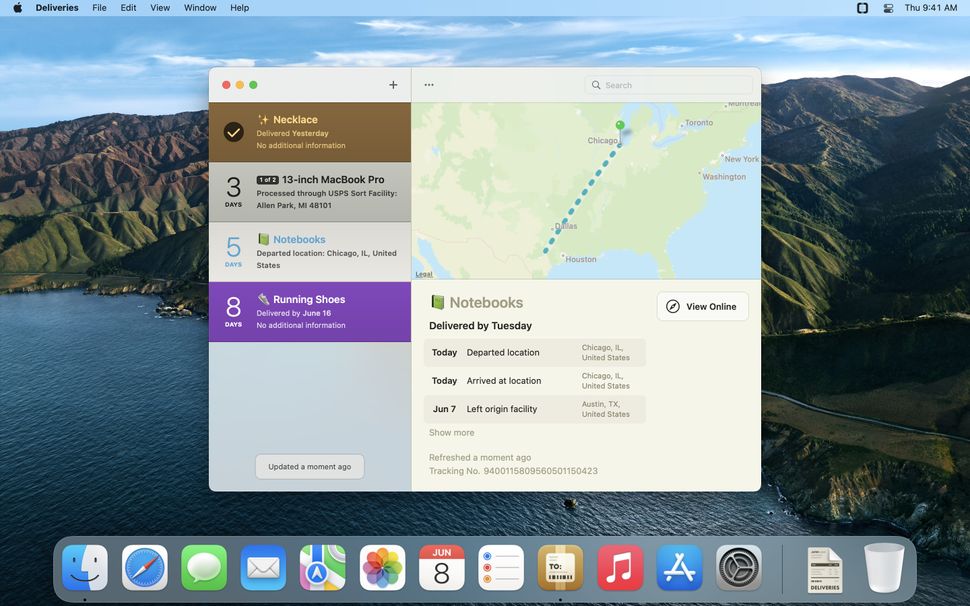Screen dimensions: 970x606
Task: Launch Safari from the Dock
Action: [144, 567]
